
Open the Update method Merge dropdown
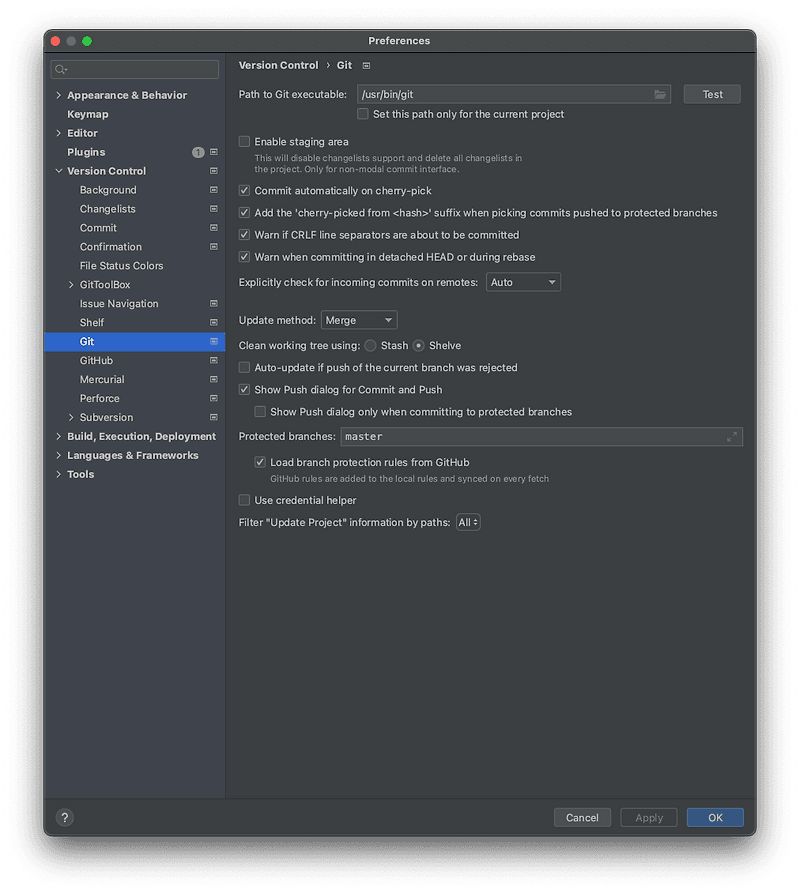(359, 321)
